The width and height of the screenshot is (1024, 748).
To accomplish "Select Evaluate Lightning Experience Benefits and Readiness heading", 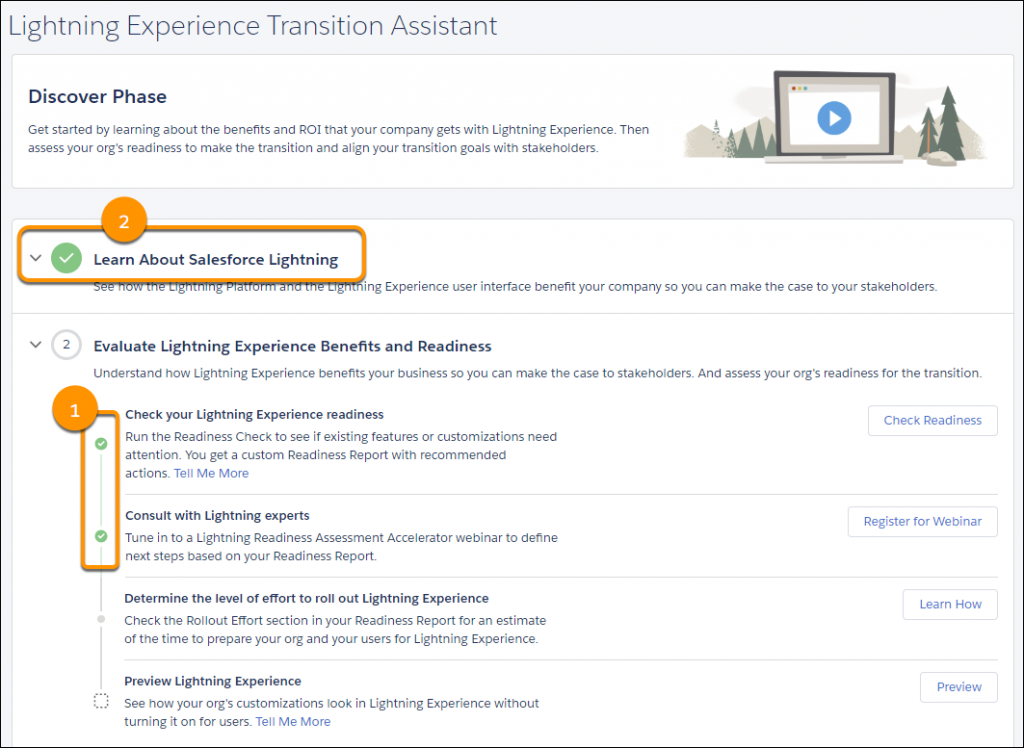I will pyautogui.click(x=292, y=347).
